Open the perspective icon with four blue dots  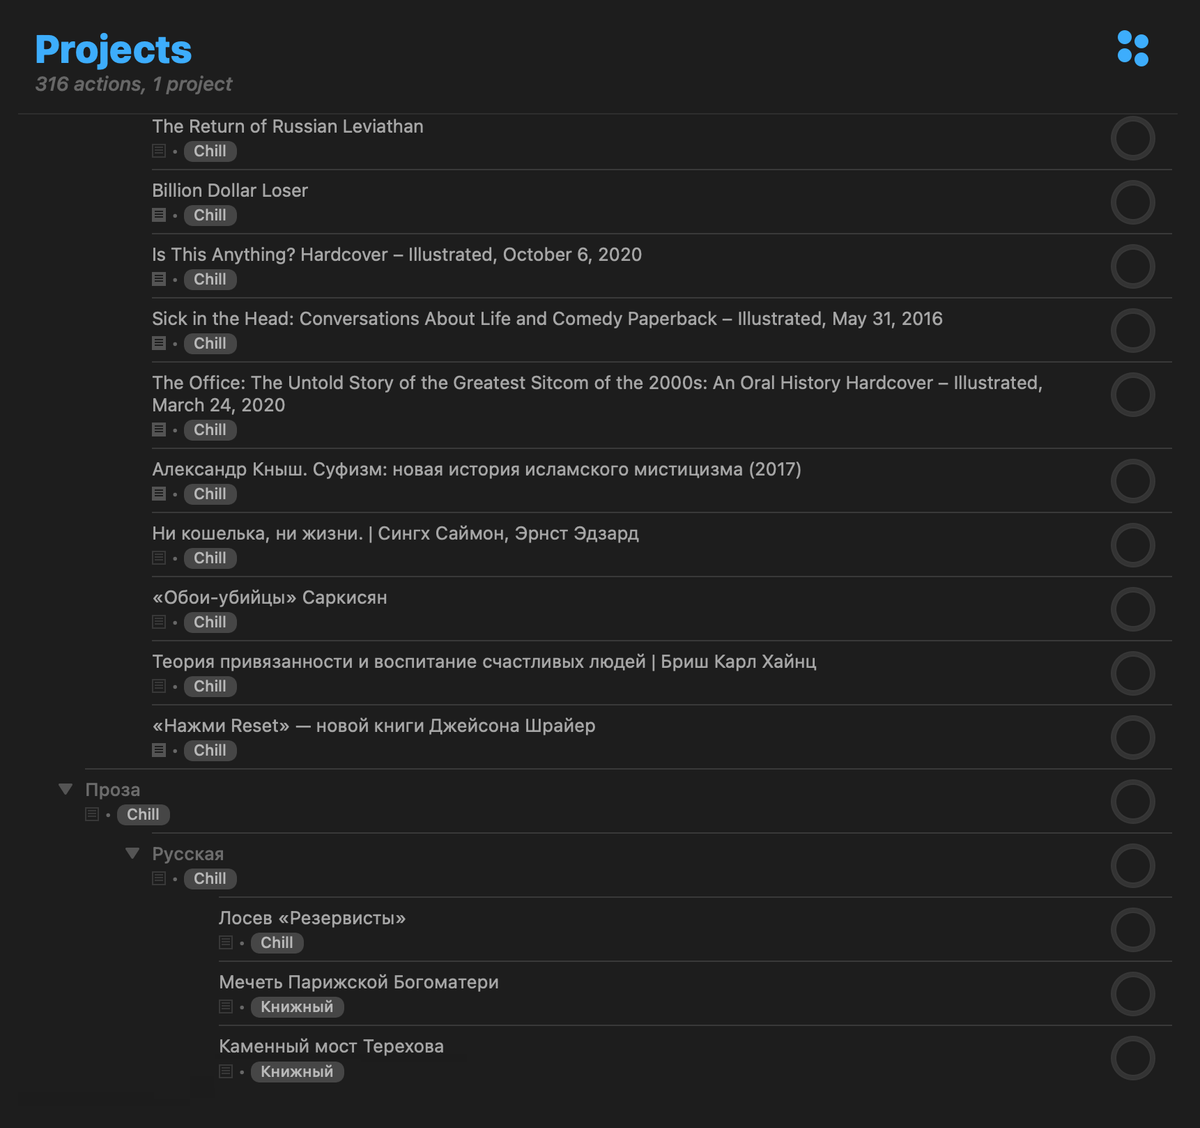[x=1133, y=48]
